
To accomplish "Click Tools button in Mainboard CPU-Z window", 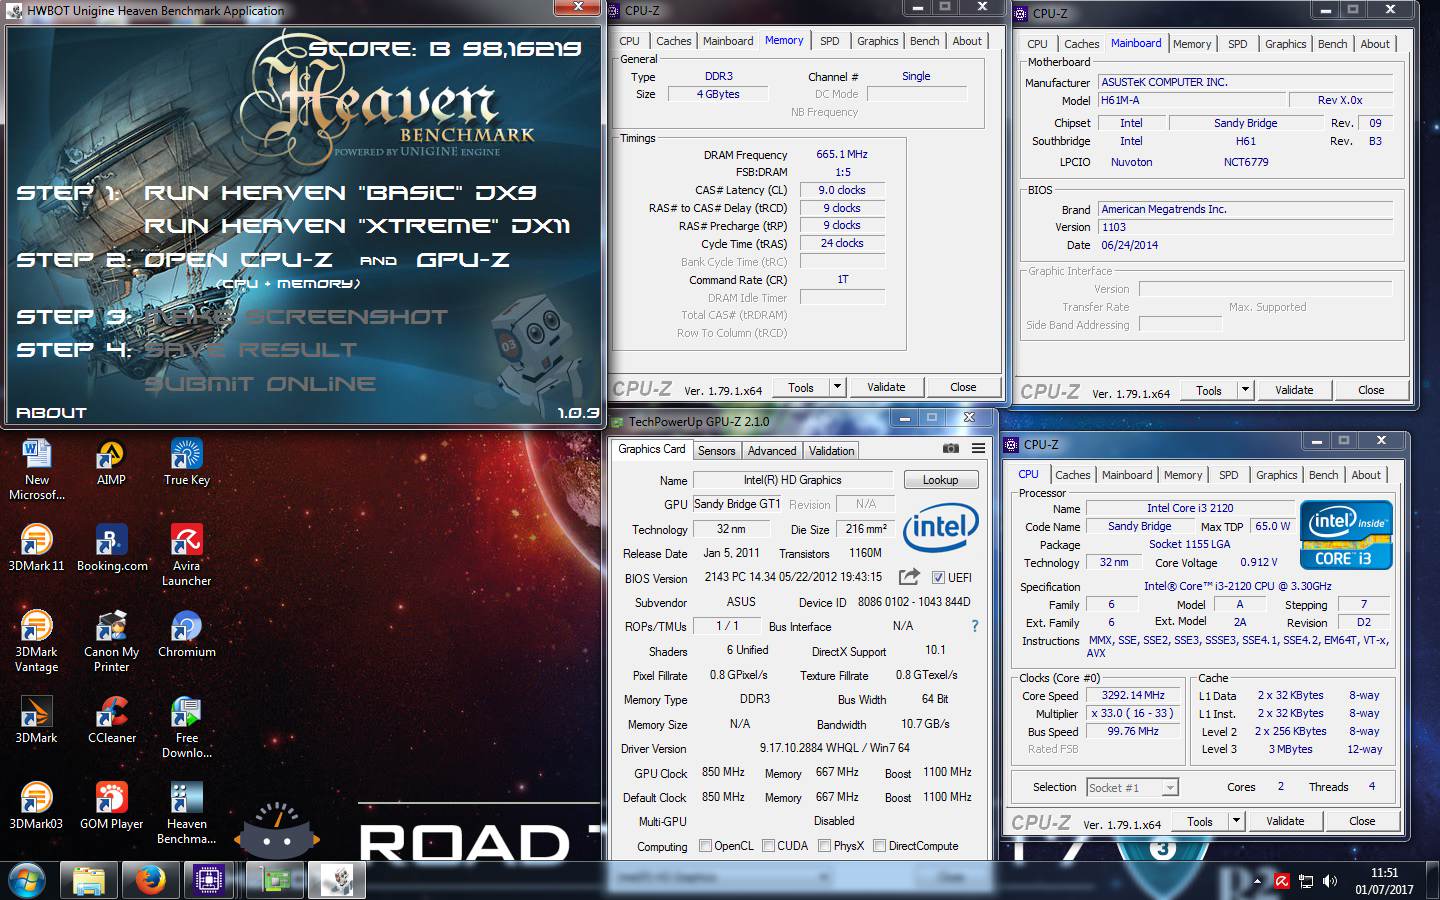I will click(x=1209, y=390).
